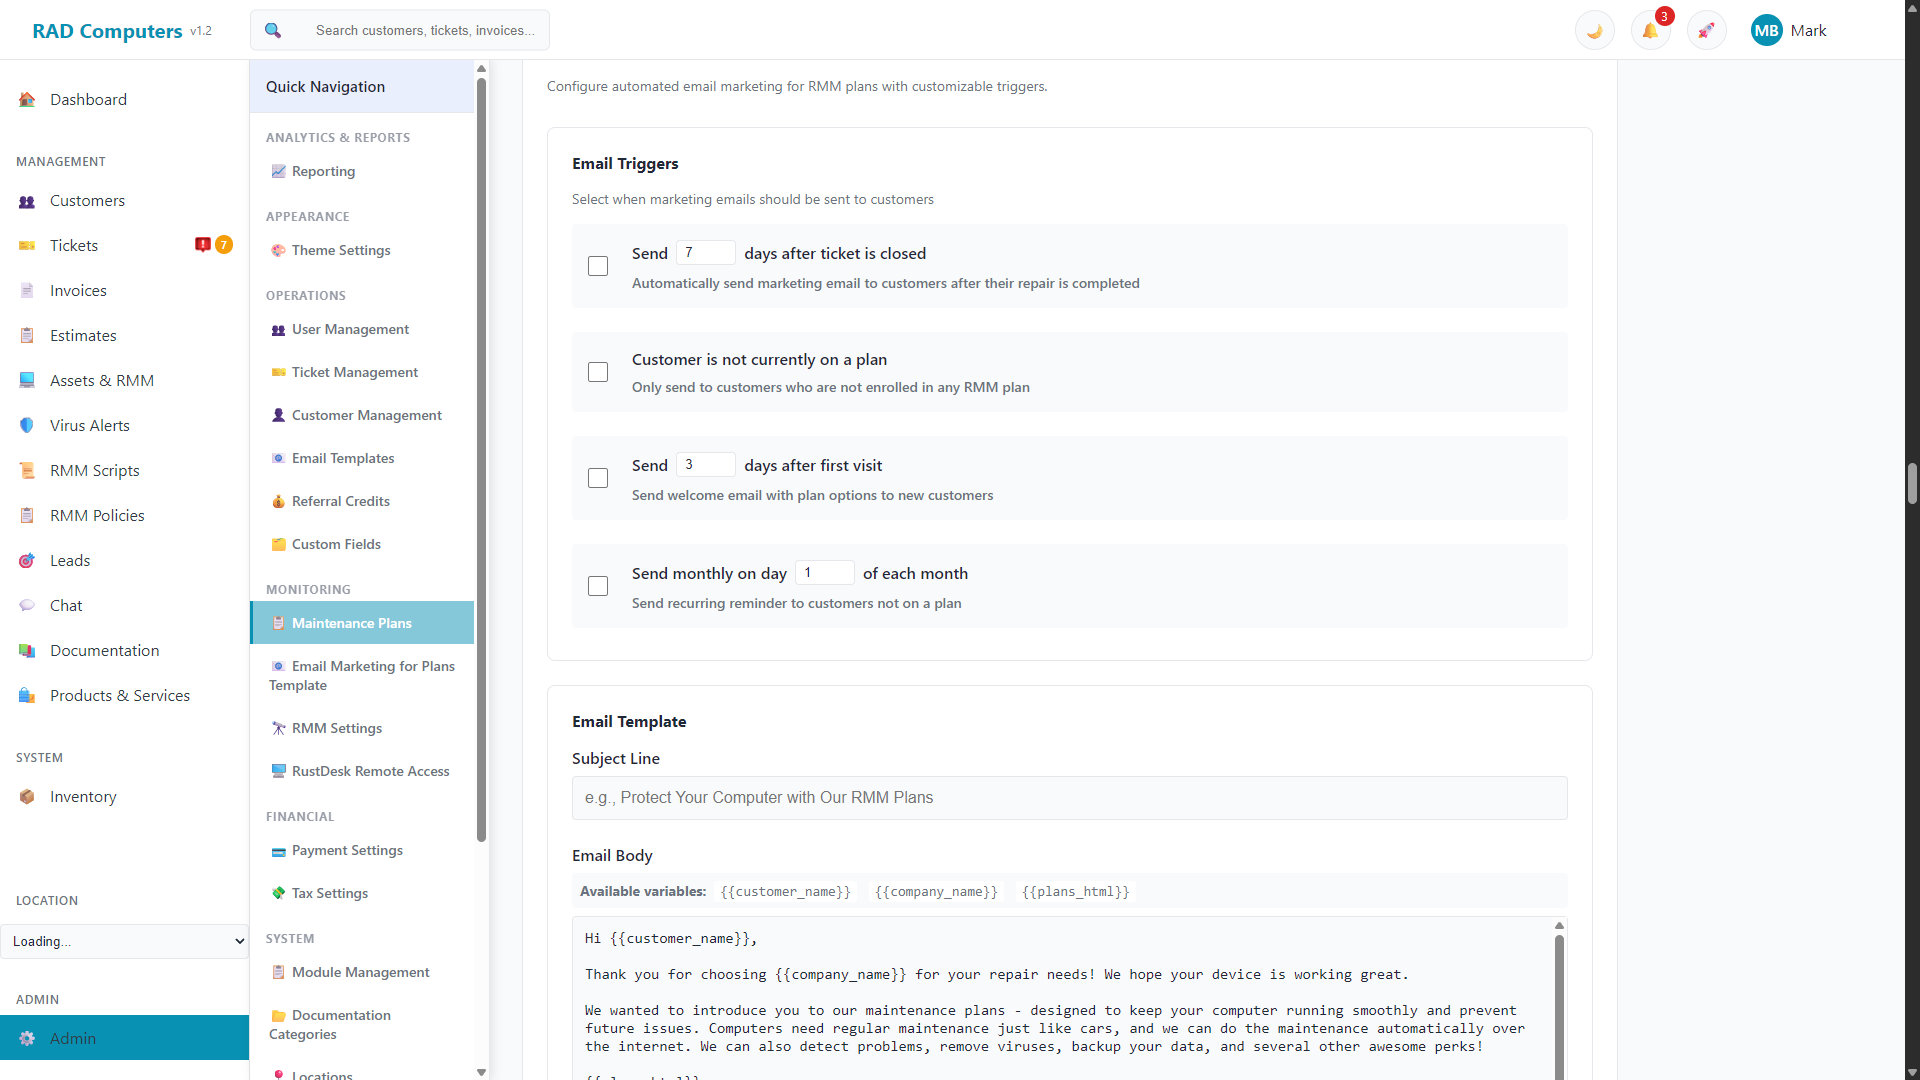Open User Management settings

[350, 329]
